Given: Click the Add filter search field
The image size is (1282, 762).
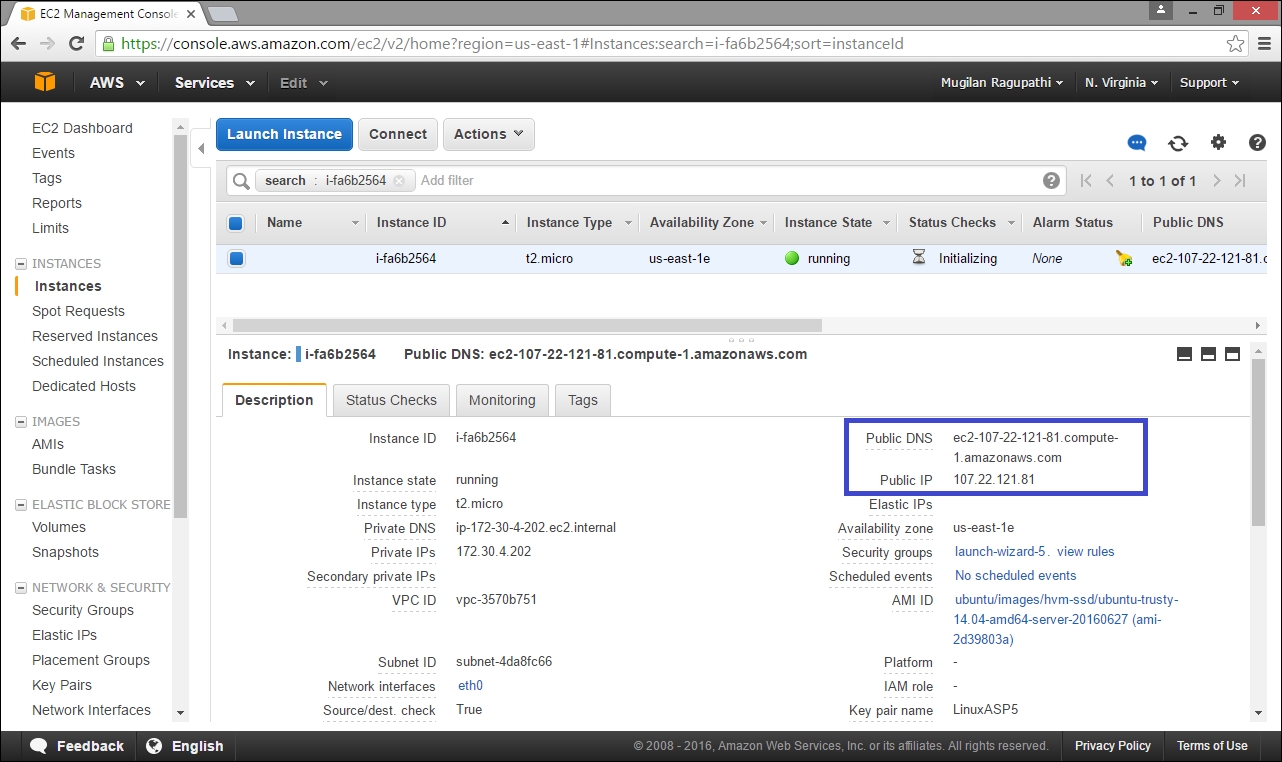Looking at the screenshot, I should (726, 181).
